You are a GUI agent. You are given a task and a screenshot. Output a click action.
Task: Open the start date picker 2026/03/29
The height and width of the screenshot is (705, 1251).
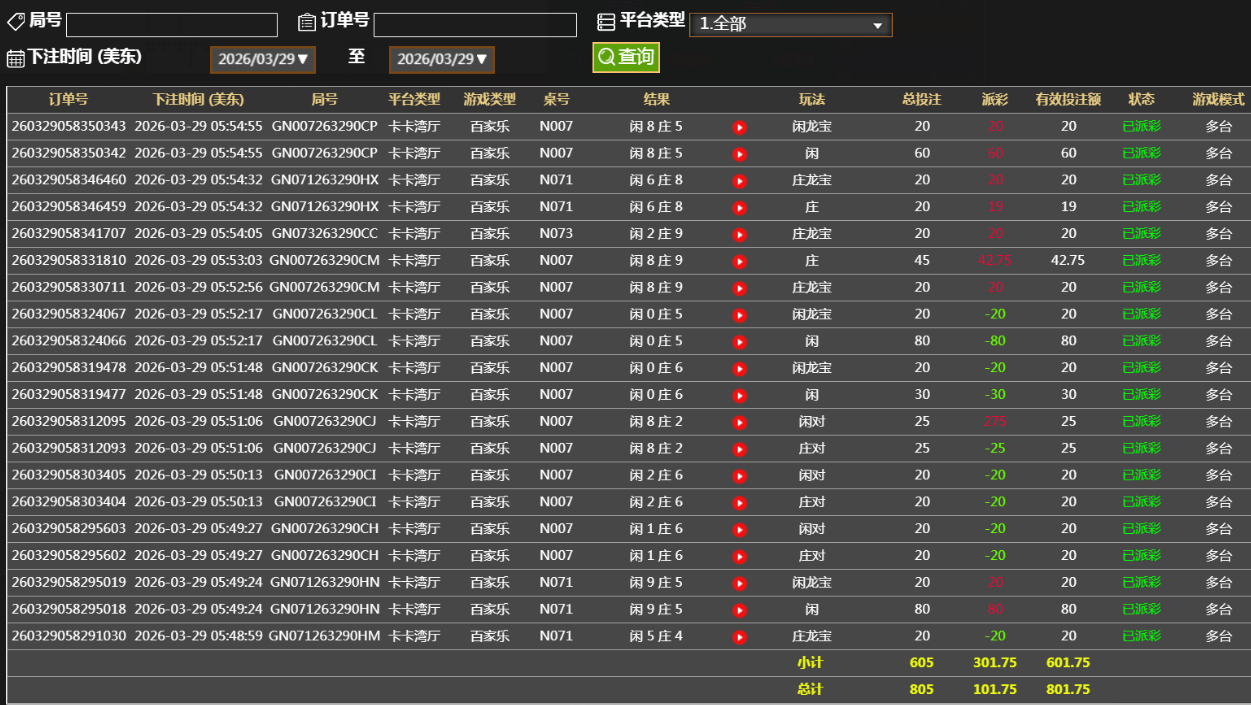coord(263,59)
